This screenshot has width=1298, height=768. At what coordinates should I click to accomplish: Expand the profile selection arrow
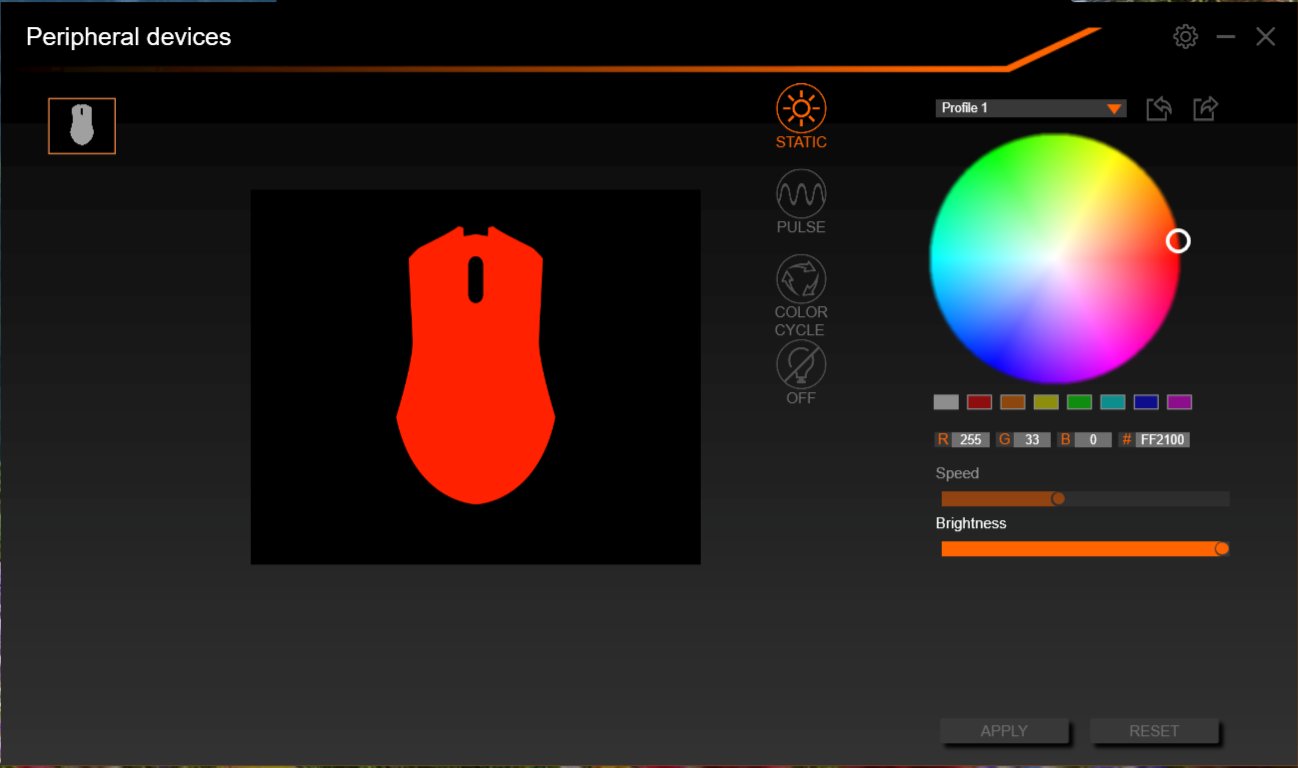click(1113, 107)
